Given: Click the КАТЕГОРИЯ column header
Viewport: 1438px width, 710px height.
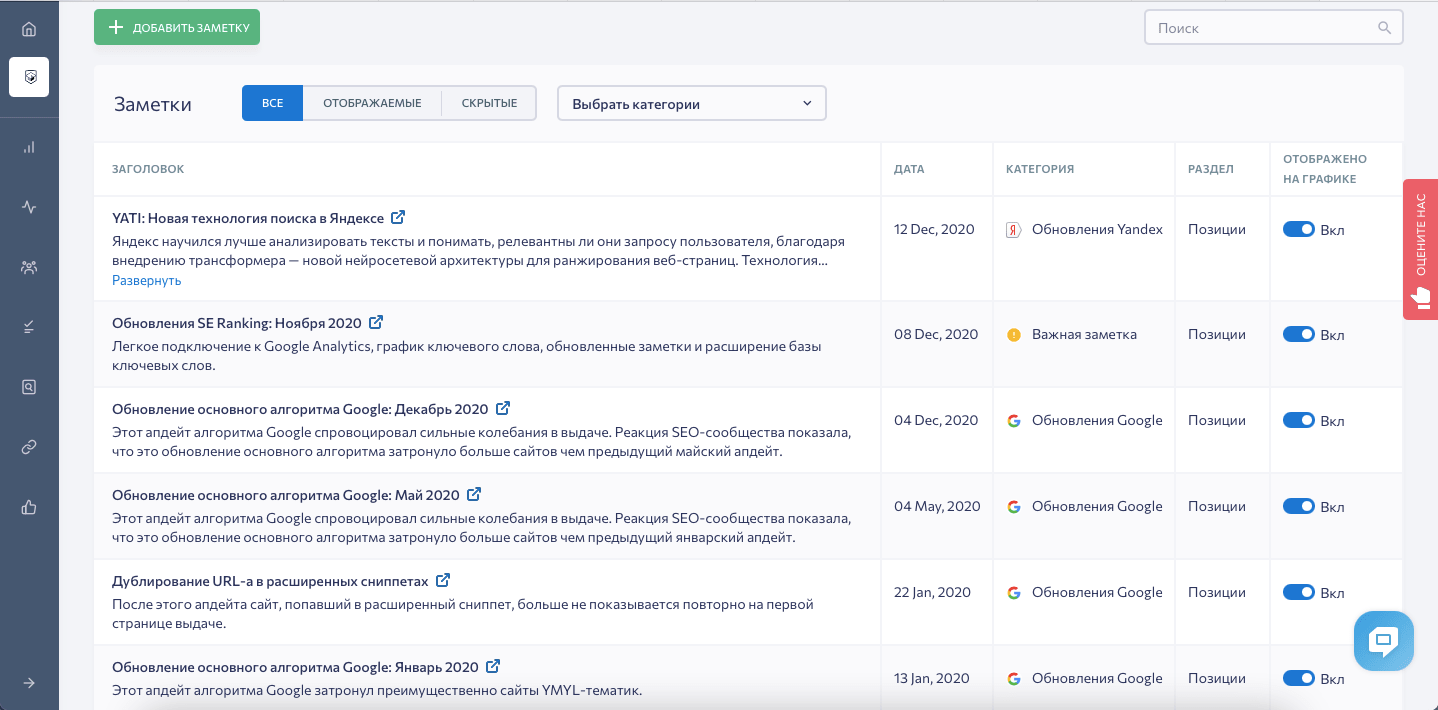Looking at the screenshot, I should pos(1040,169).
